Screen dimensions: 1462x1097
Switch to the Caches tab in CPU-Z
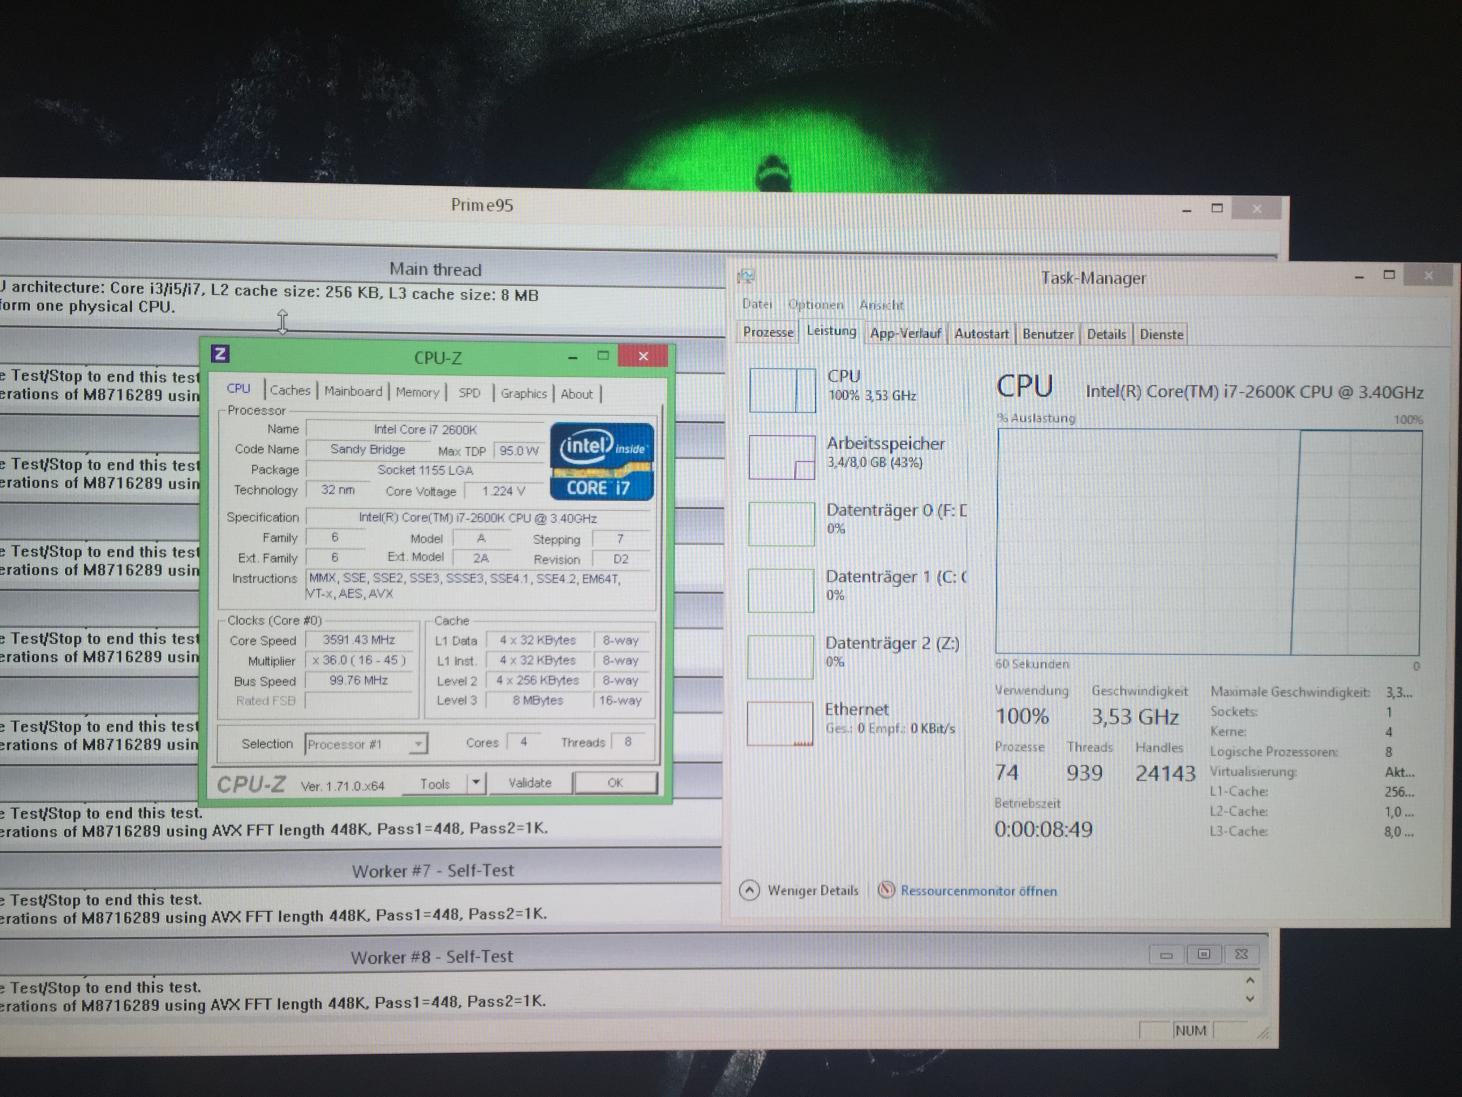290,391
